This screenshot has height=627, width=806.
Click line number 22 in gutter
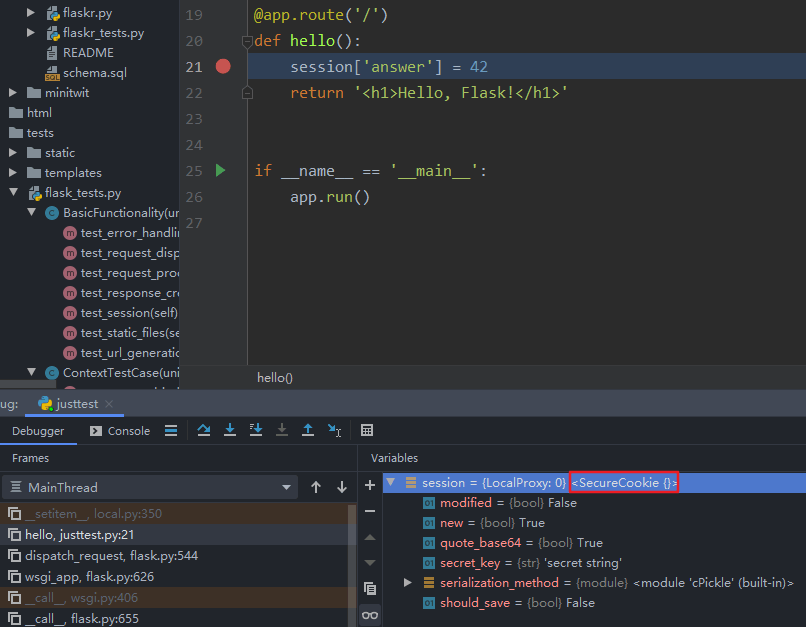[x=194, y=93]
